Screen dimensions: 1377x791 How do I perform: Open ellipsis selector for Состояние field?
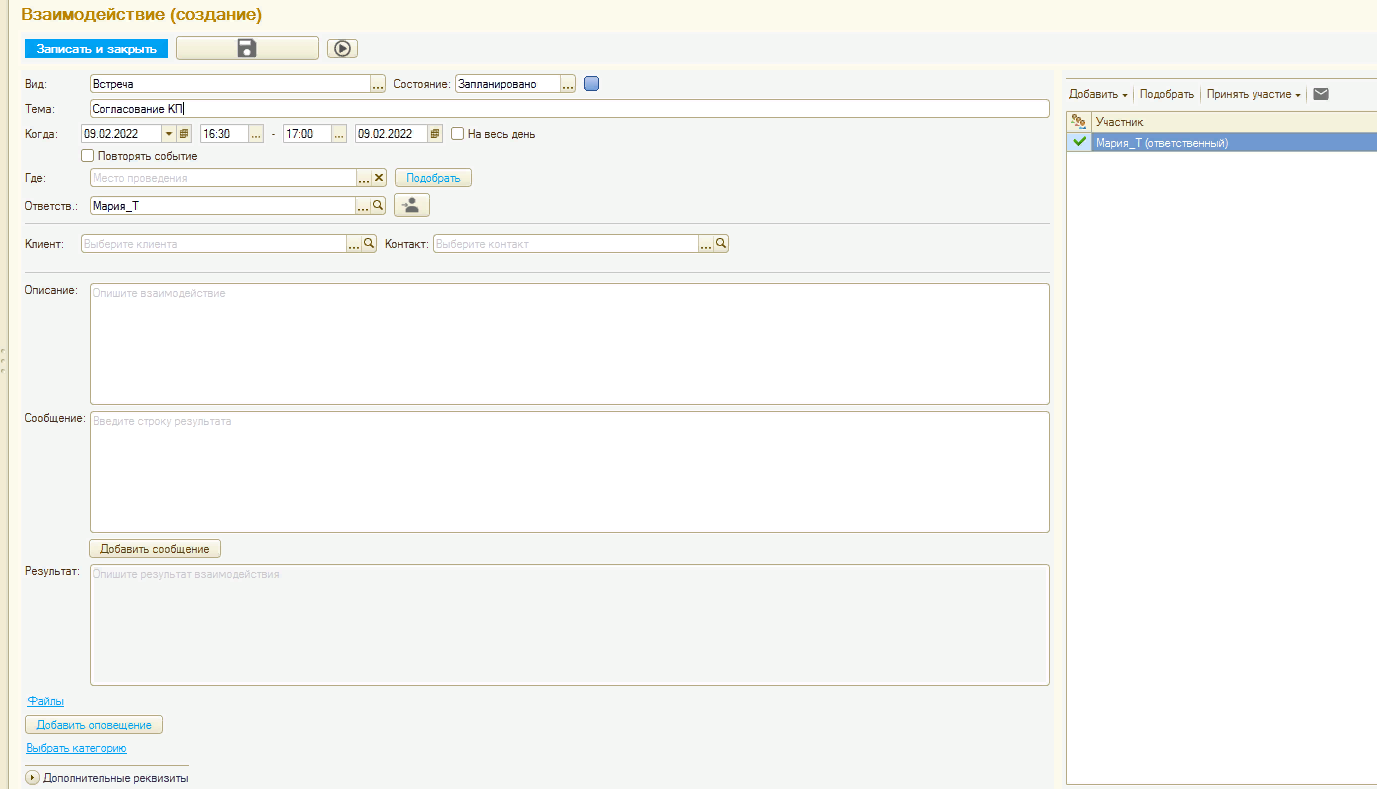568,85
